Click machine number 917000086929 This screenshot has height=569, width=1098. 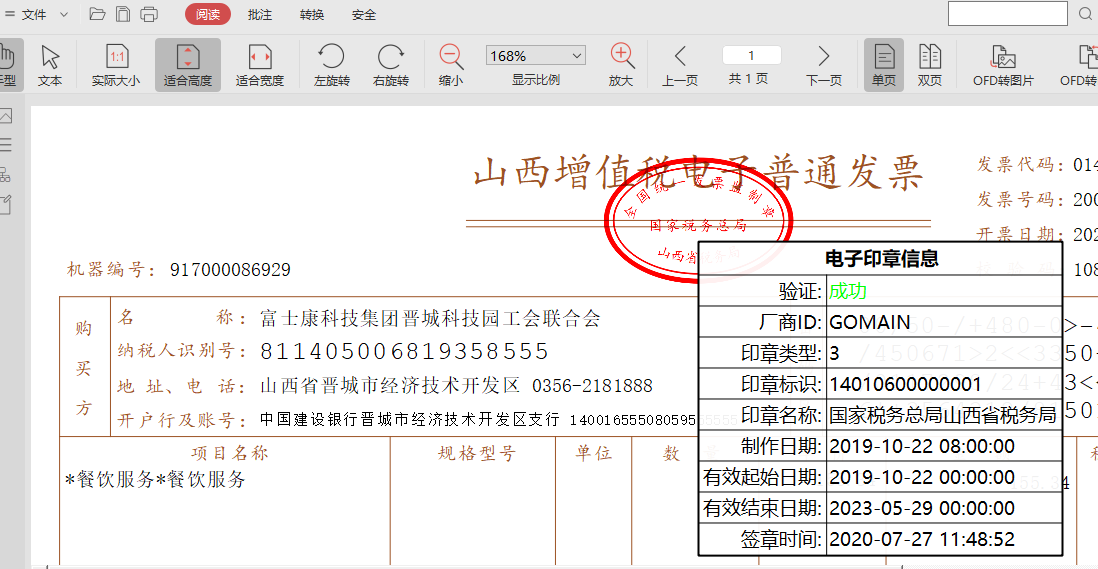coord(230,270)
